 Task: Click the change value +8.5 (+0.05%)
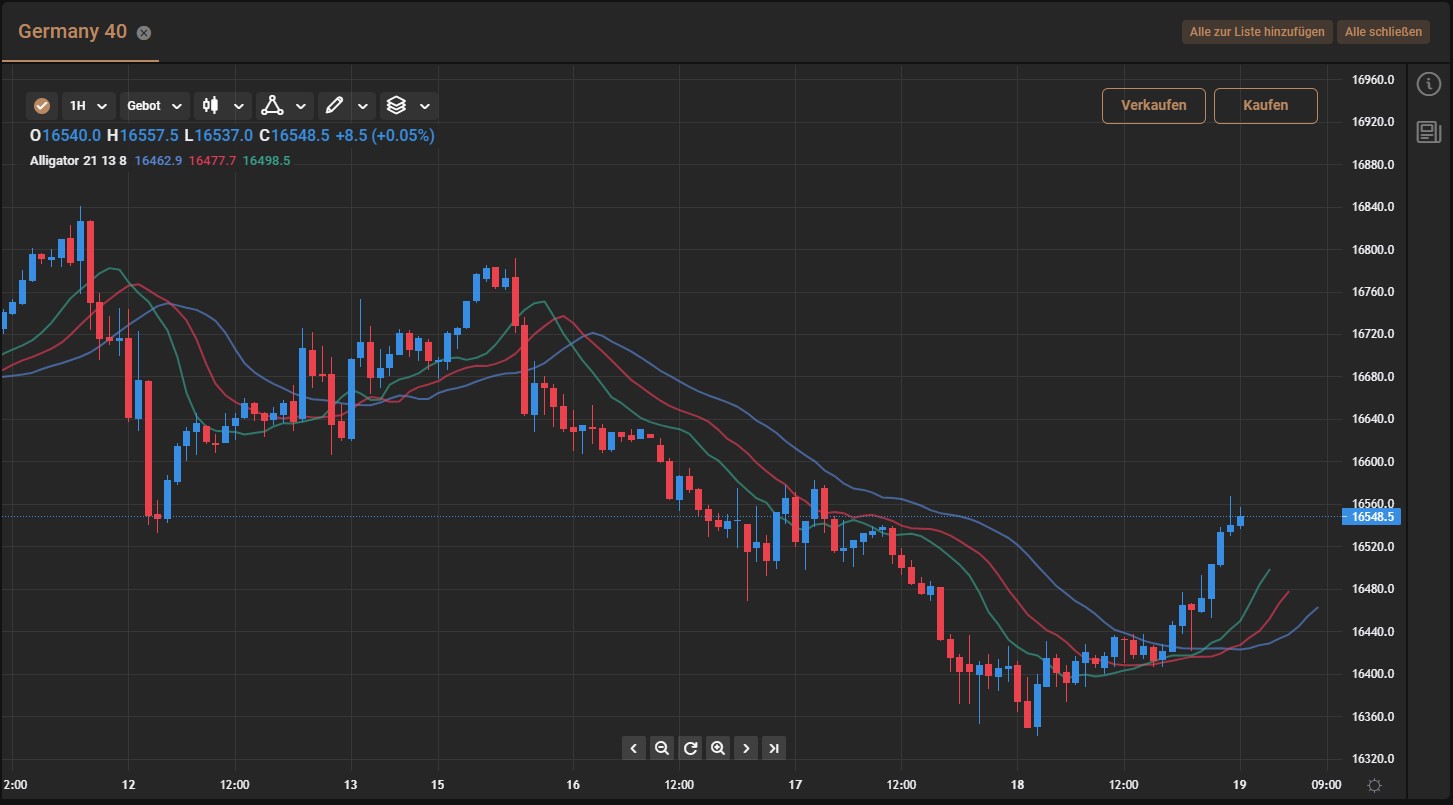point(384,135)
